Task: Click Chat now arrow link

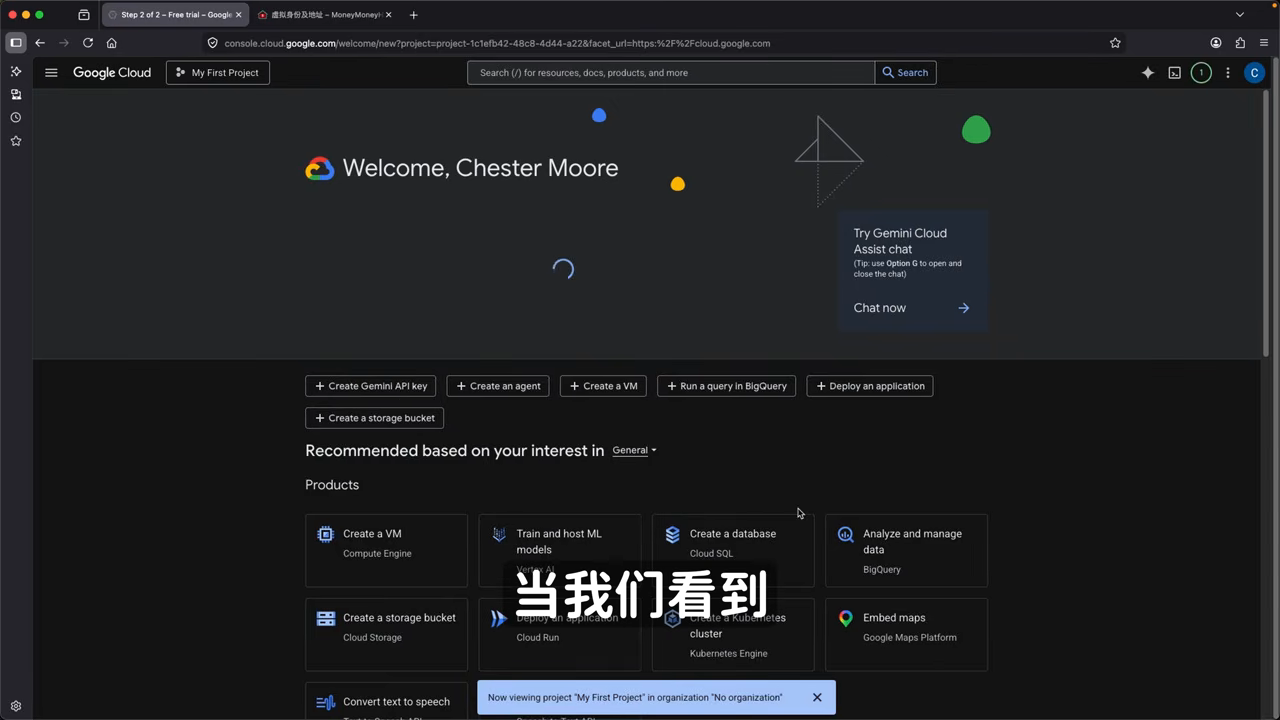Action: [x=912, y=308]
